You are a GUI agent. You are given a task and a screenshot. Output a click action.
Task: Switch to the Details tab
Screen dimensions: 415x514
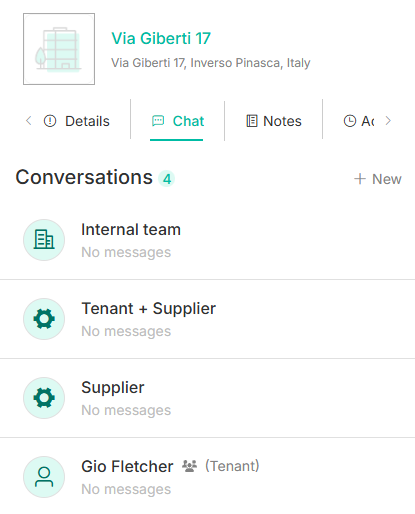pos(77,121)
